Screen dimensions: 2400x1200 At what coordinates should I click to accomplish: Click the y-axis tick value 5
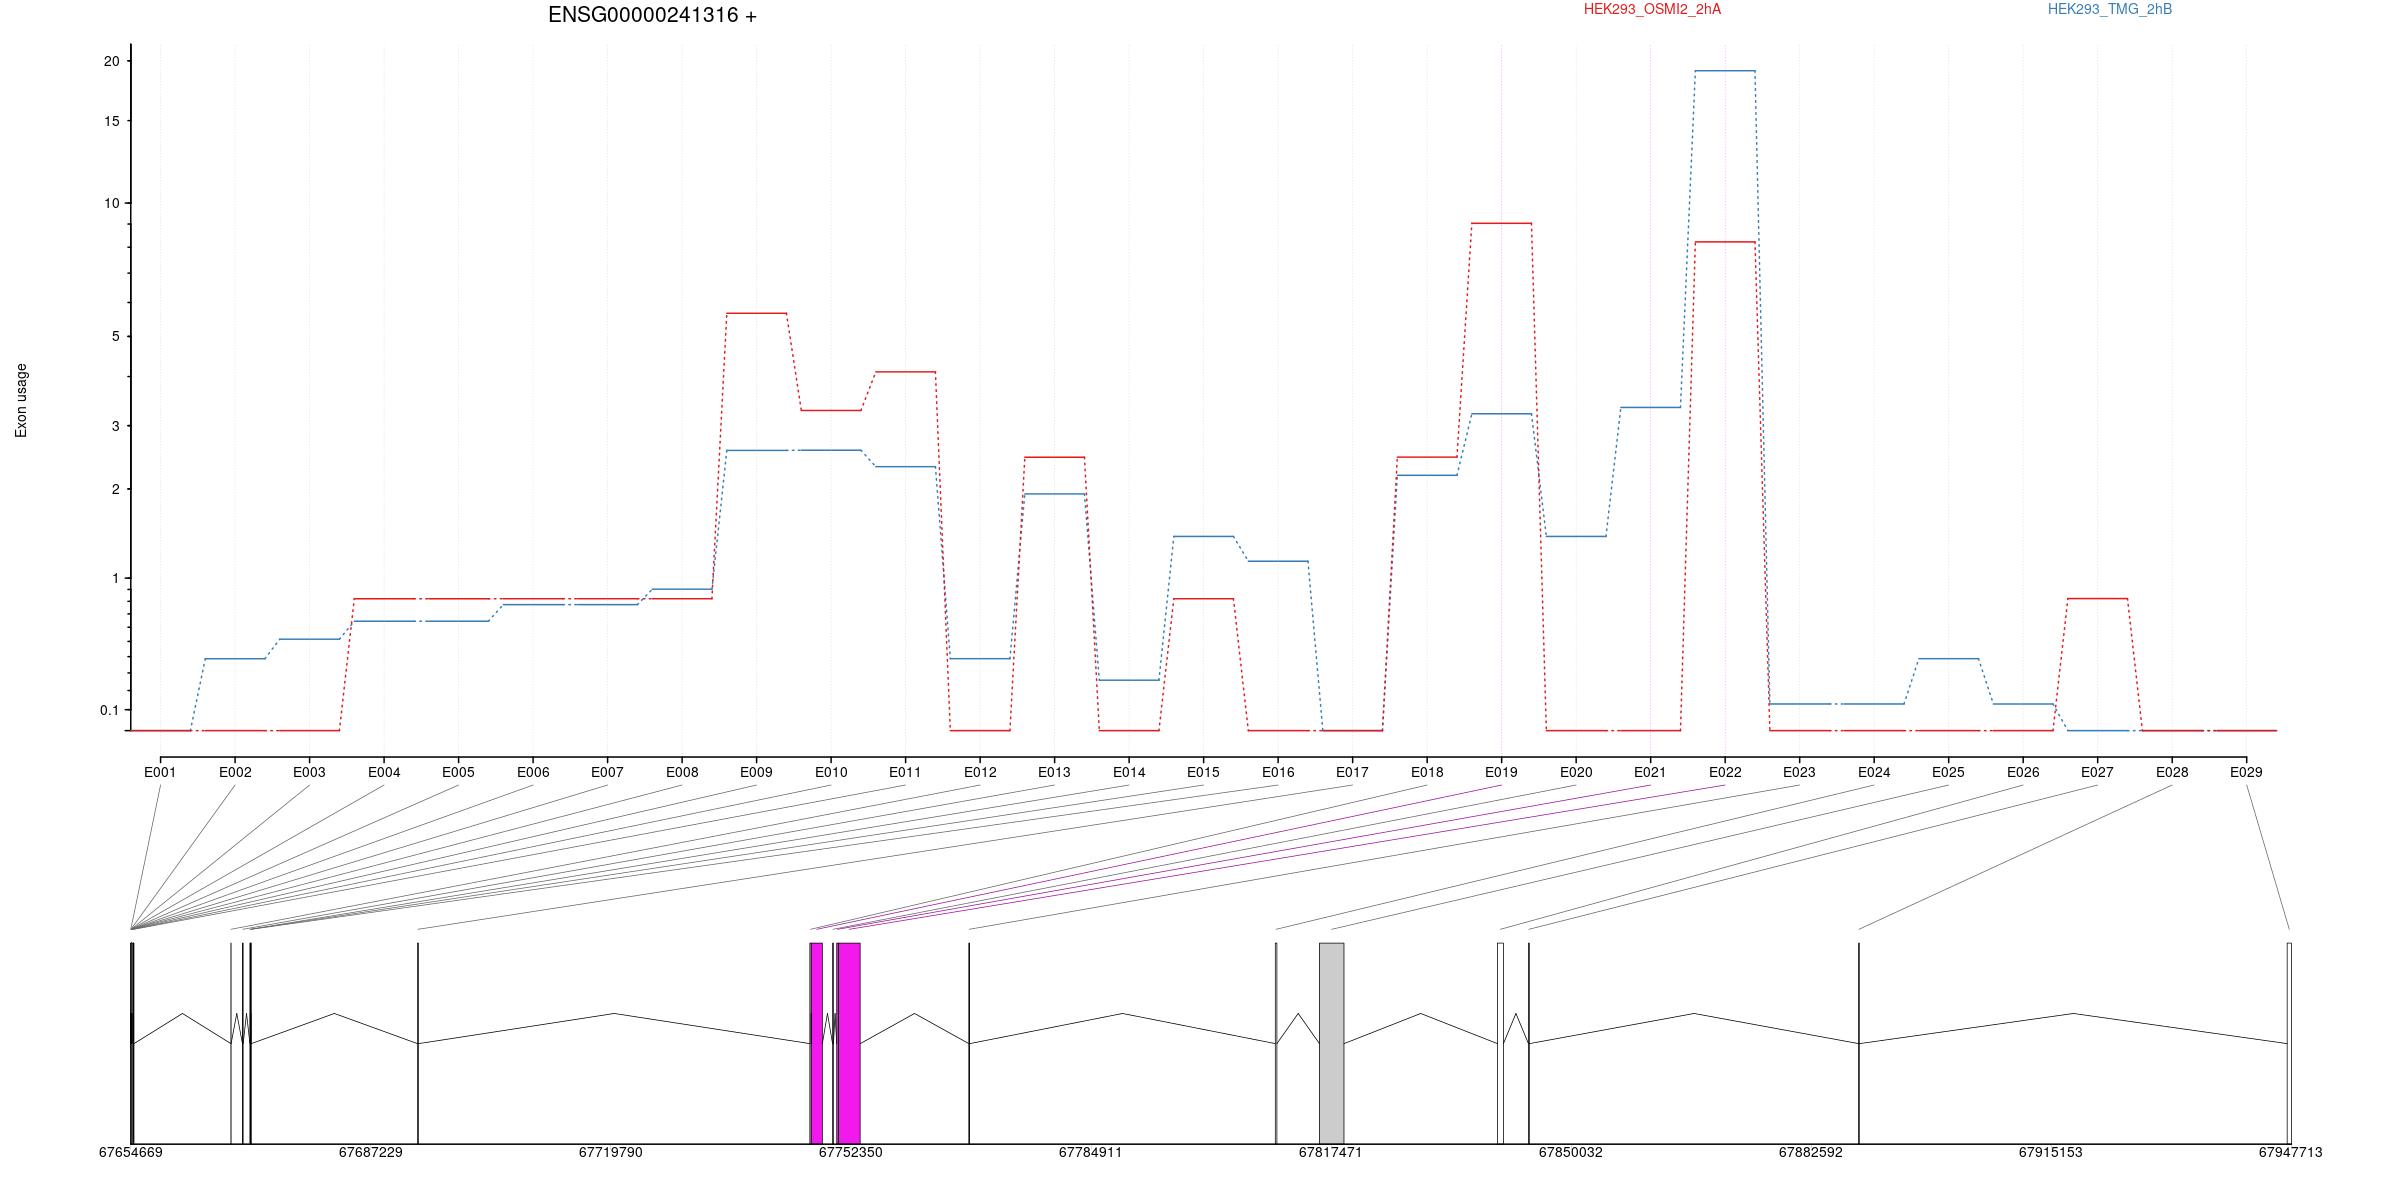click(x=115, y=336)
